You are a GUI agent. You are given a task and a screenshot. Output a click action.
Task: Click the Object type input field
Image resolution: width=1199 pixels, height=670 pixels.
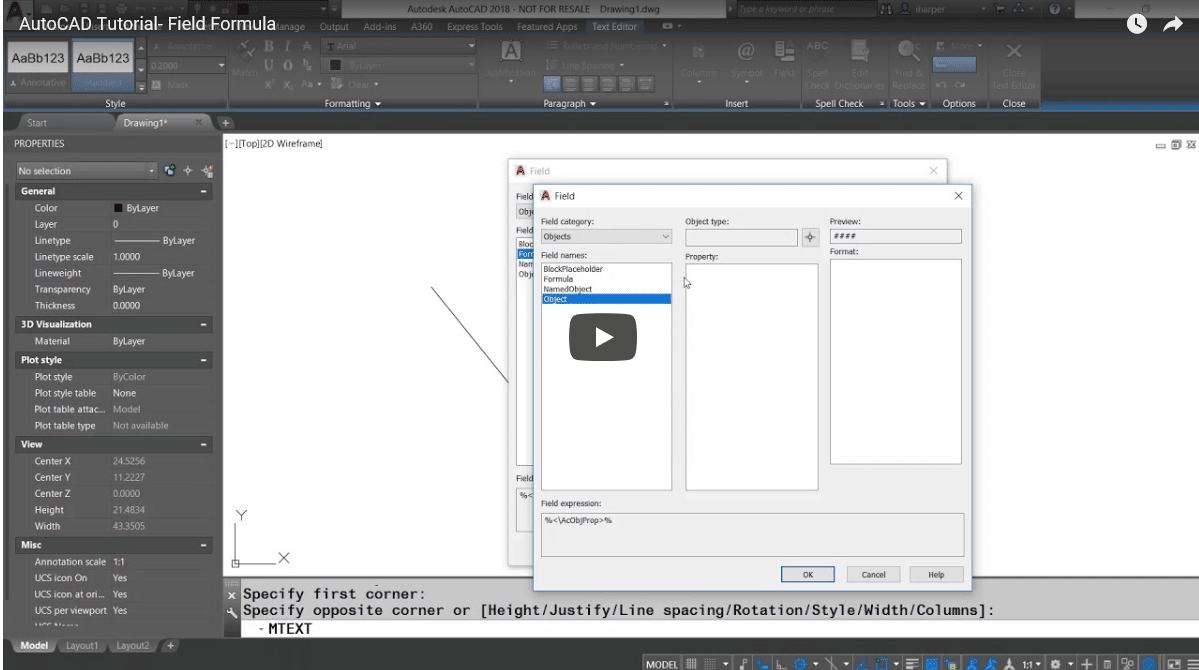(x=741, y=237)
